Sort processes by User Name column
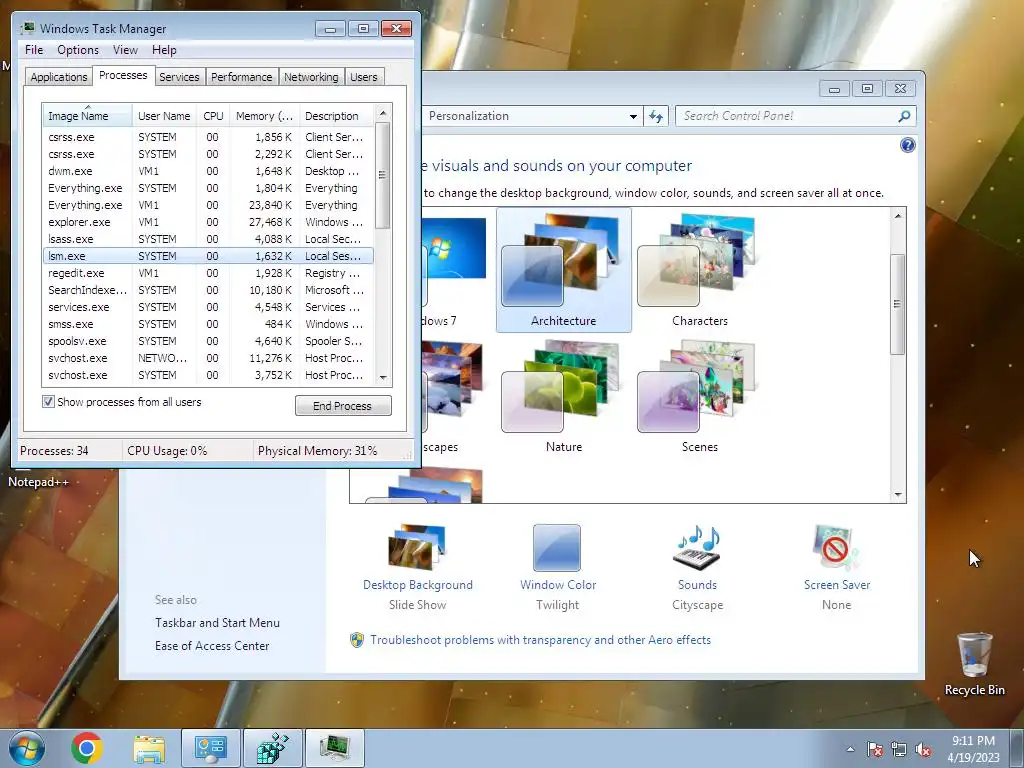This screenshot has height=768, width=1024. pyautogui.click(x=164, y=116)
